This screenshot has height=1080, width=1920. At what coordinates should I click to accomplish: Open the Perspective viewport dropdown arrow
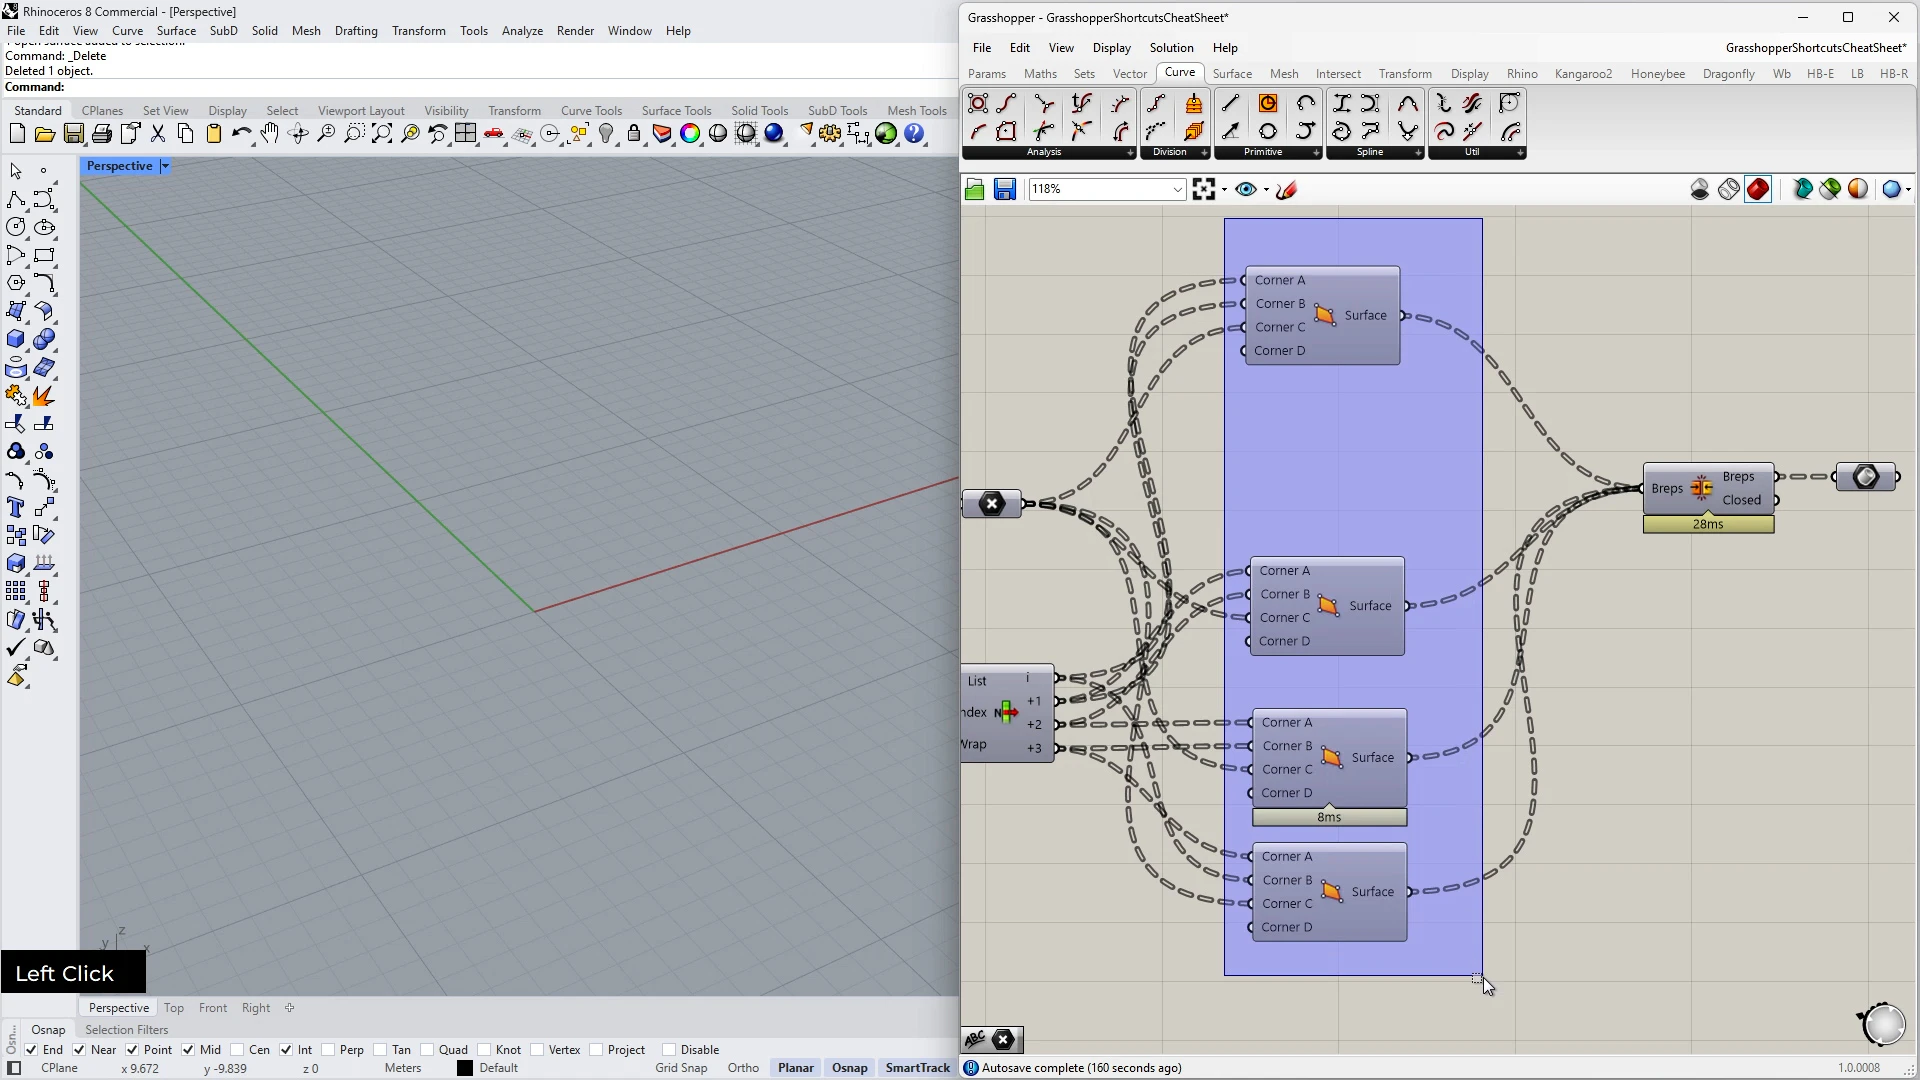tap(165, 166)
